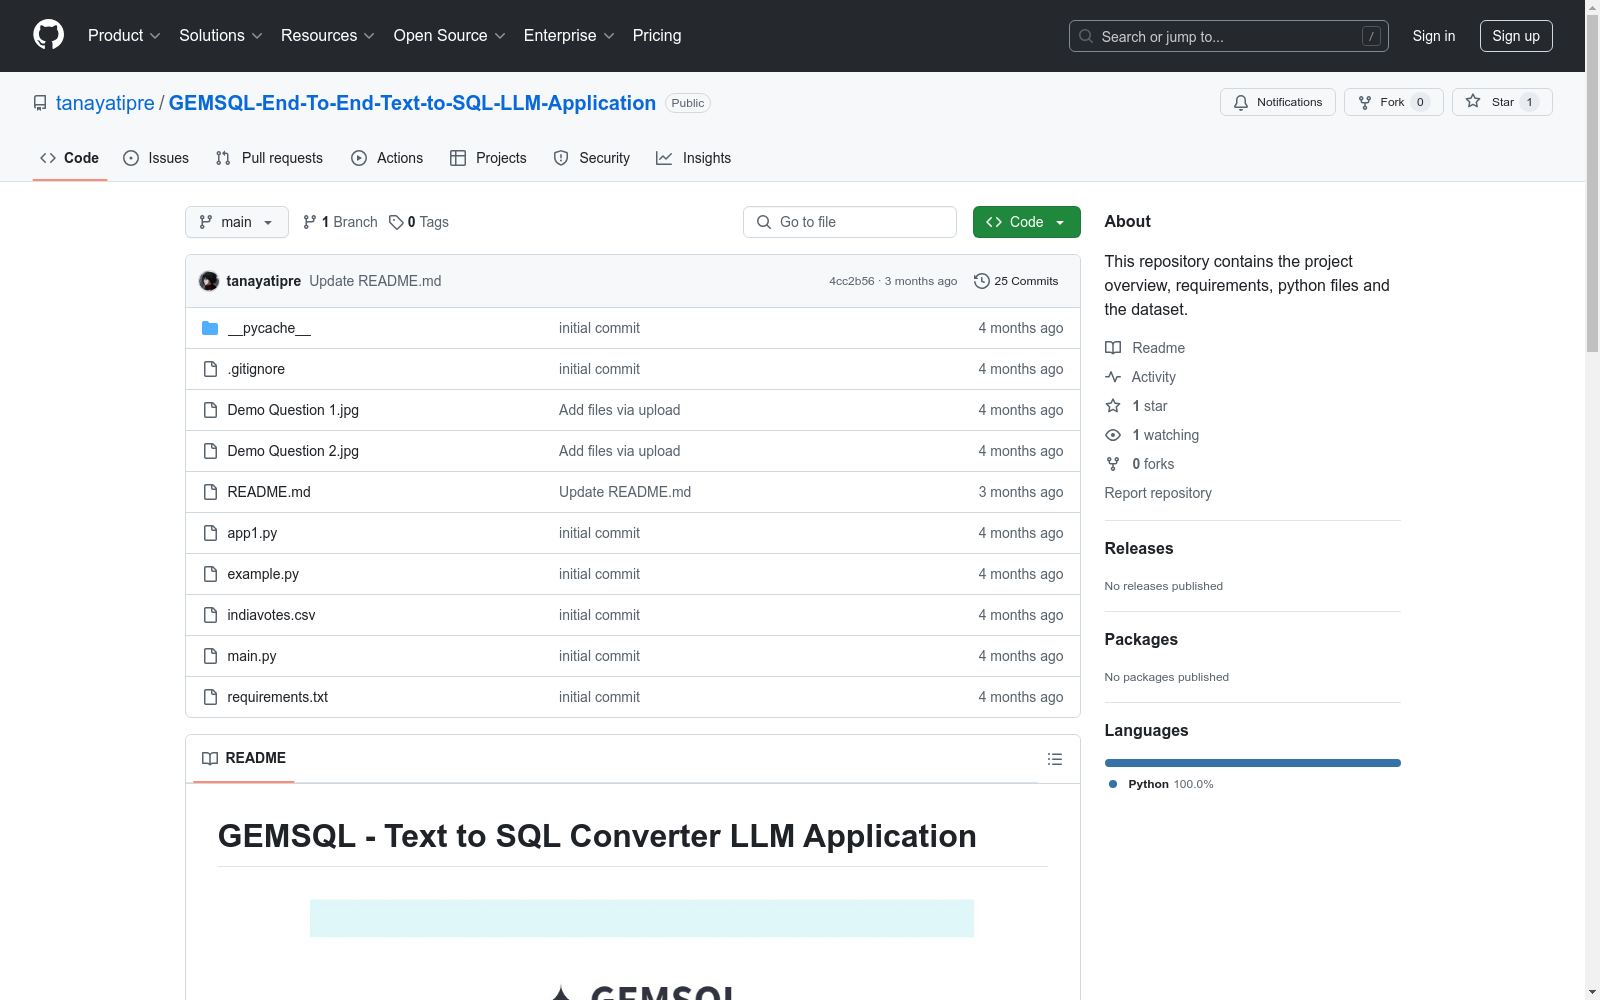Screen dimensions: 1600x1000
Task: Open the Projects tab
Action: 488,158
